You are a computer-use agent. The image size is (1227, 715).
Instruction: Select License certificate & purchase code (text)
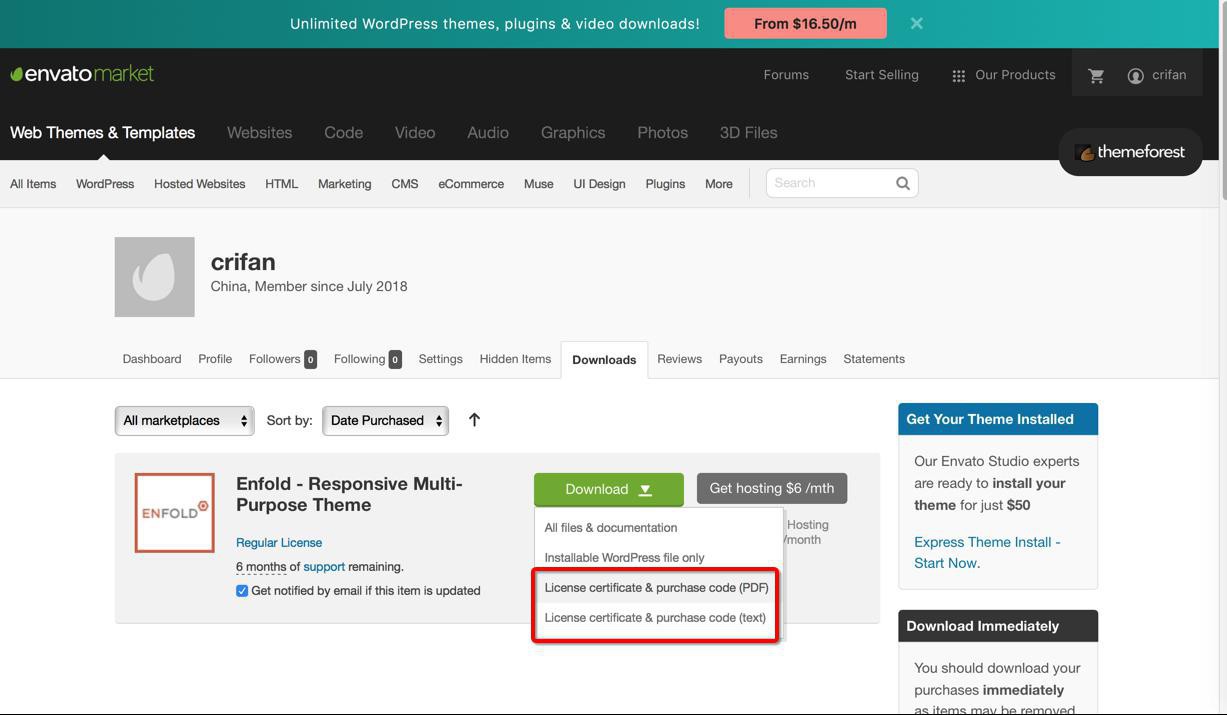[655, 618]
